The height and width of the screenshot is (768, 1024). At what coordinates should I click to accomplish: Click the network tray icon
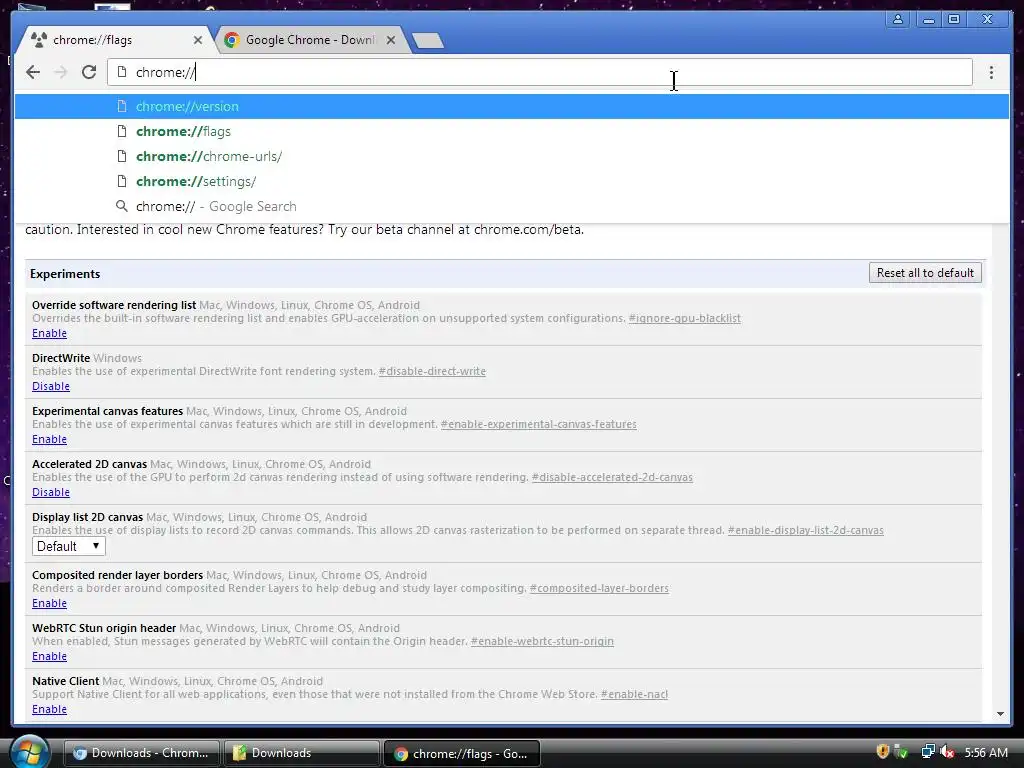tap(927, 752)
